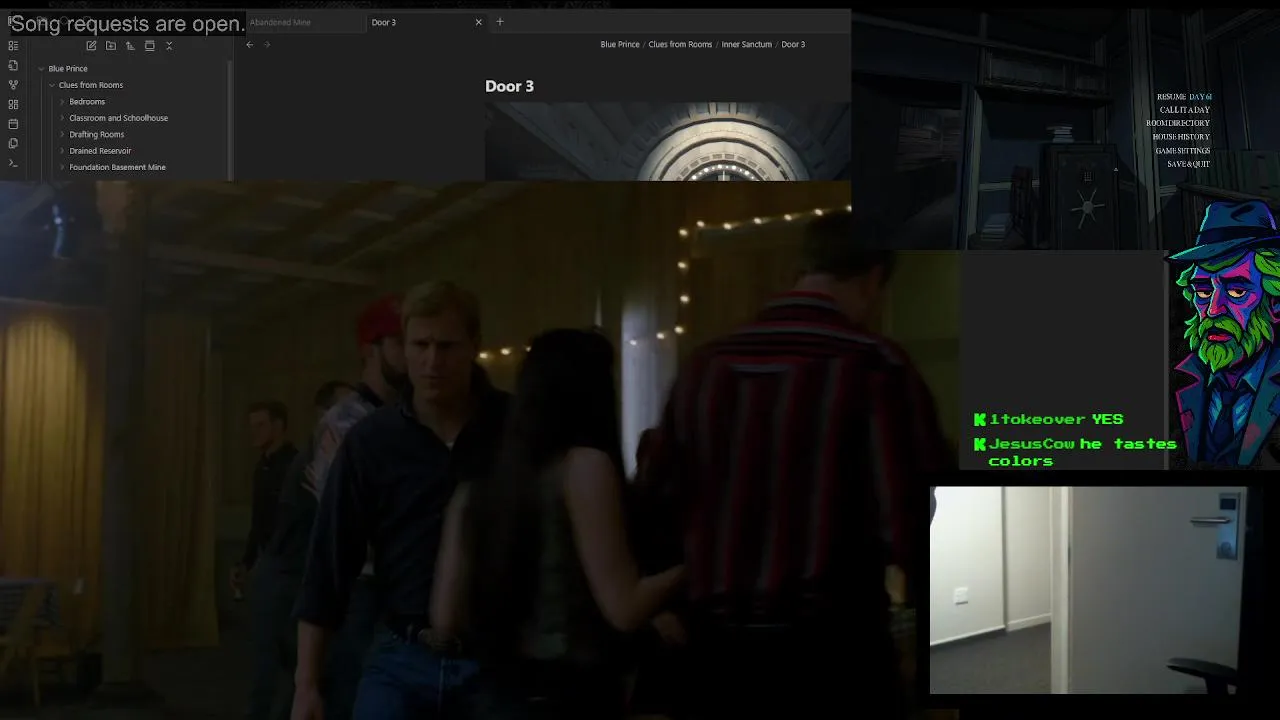Viewport: 1280px width, 720px height.
Task: Collapse the Blue Prince vault folder
Action: (41, 69)
